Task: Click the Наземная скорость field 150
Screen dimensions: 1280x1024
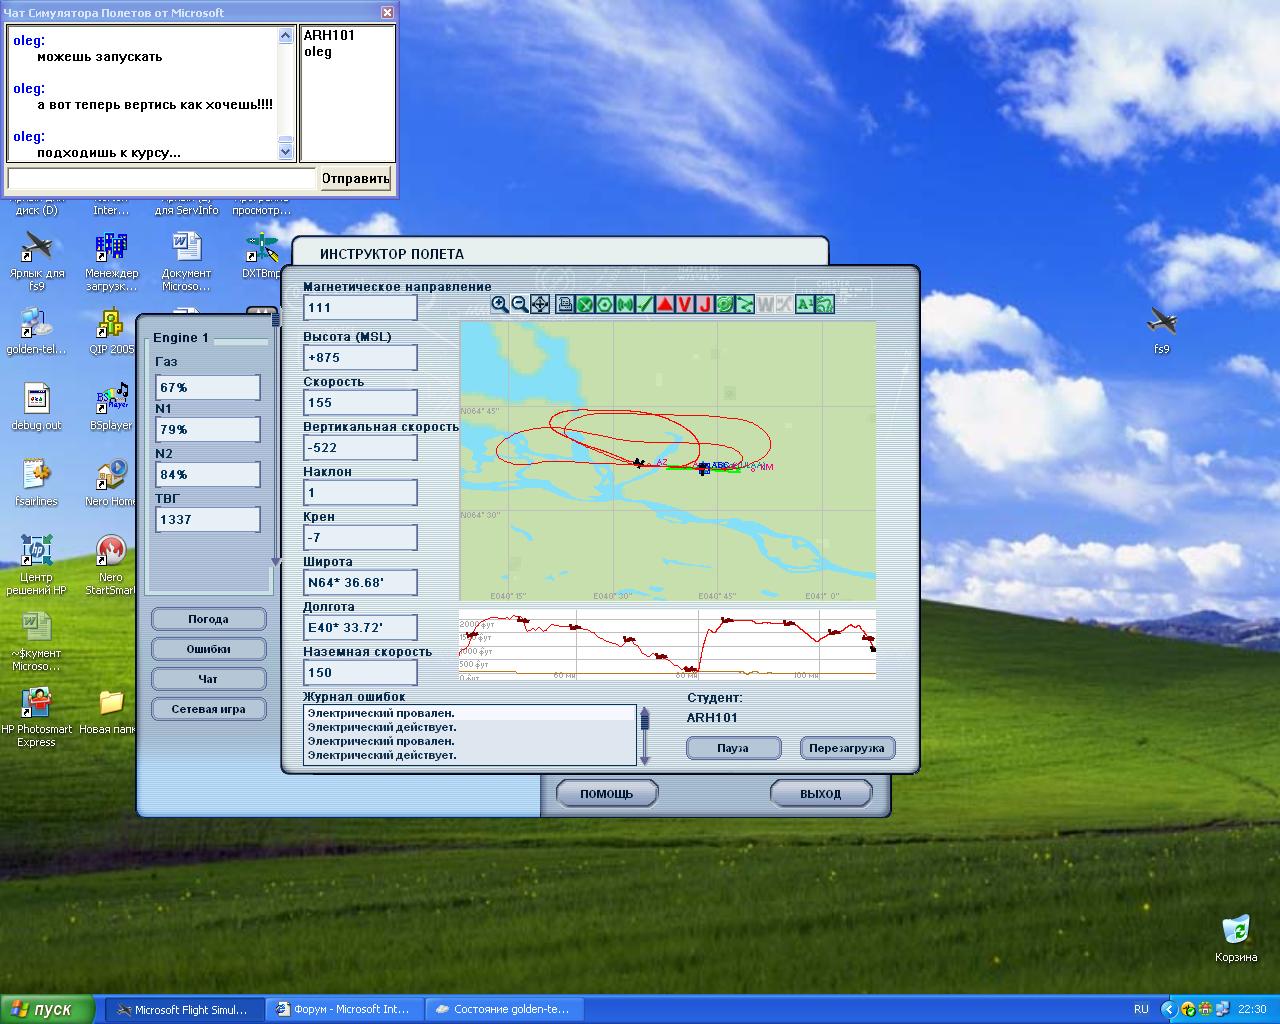Action: coord(360,672)
